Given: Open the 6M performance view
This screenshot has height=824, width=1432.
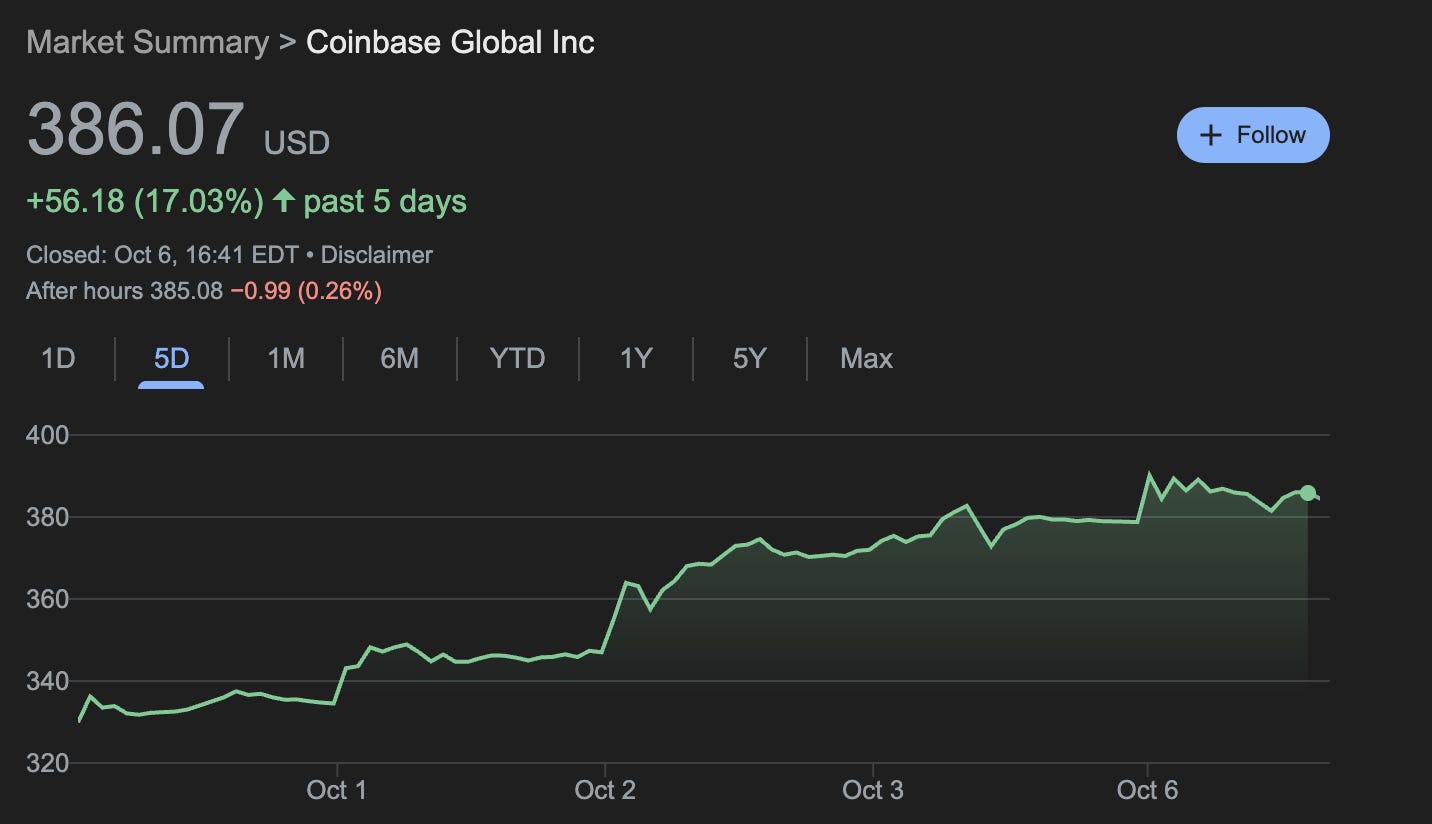Looking at the screenshot, I should click(x=399, y=358).
